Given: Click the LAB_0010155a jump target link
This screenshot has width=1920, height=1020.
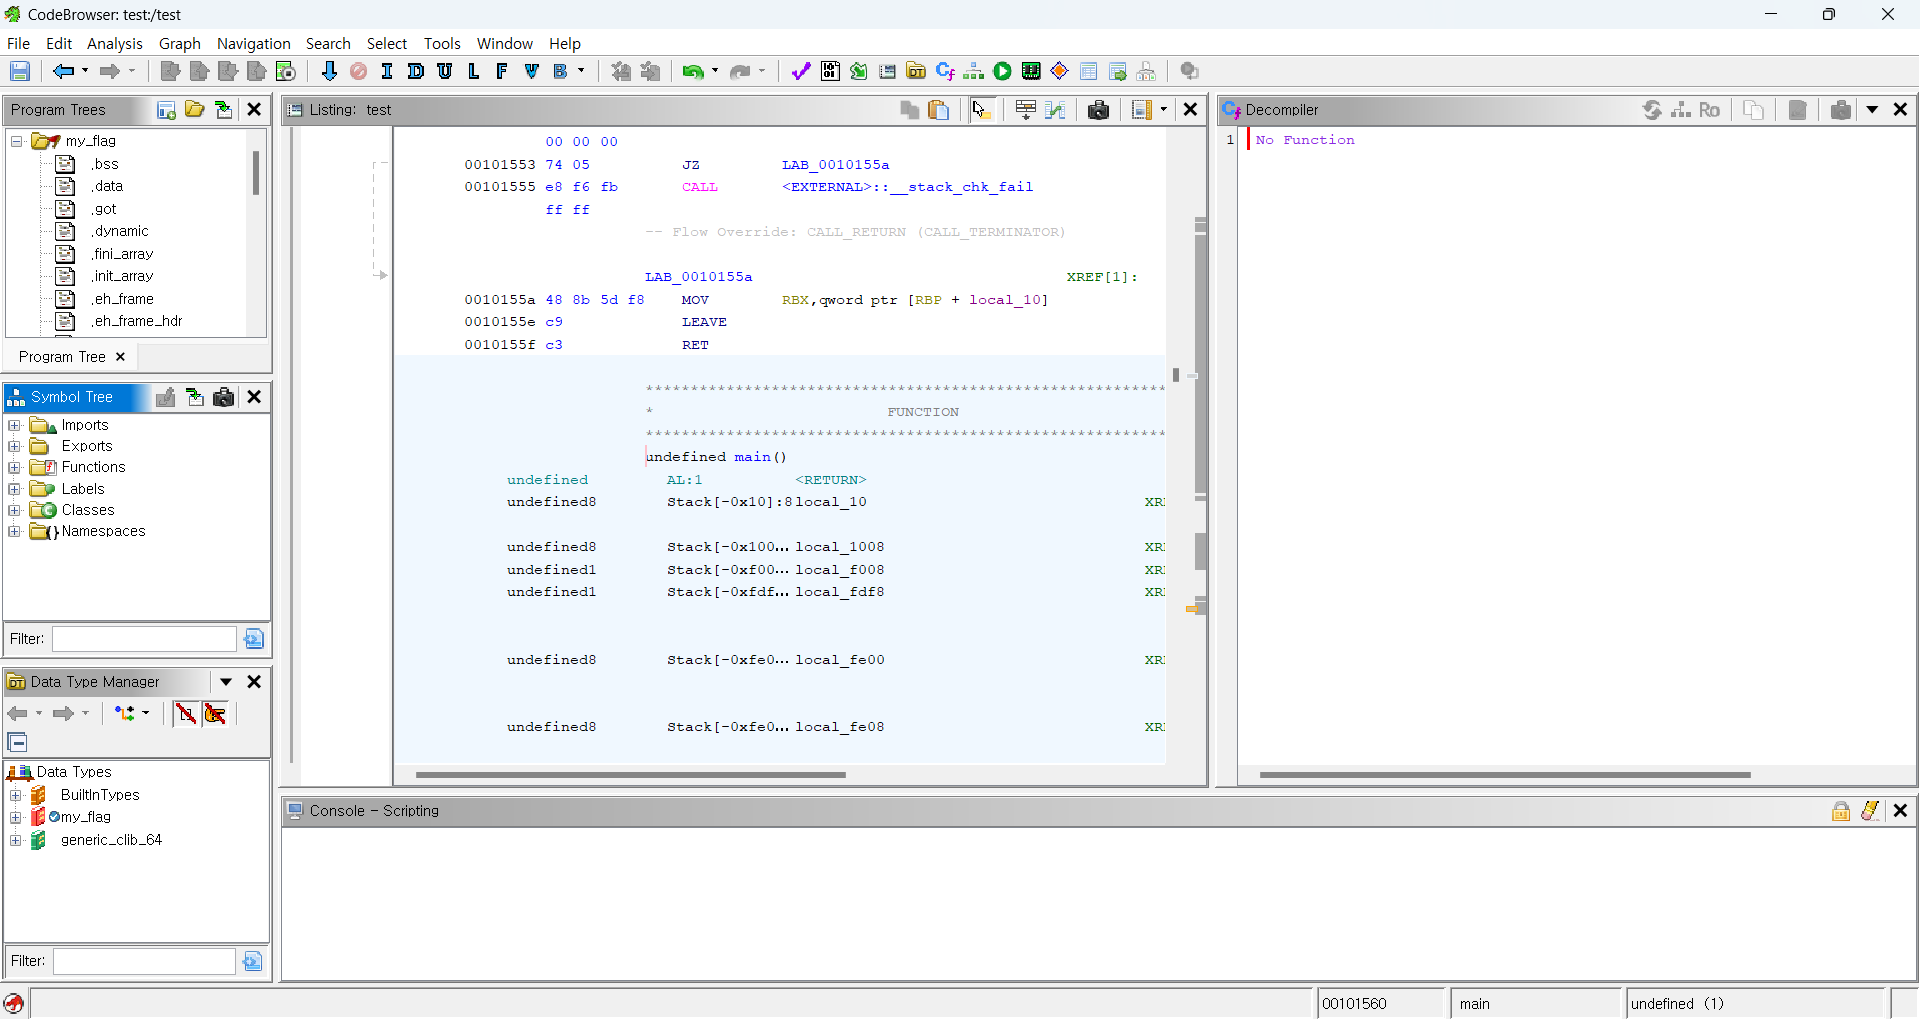Looking at the screenshot, I should [x=835, y=165].
